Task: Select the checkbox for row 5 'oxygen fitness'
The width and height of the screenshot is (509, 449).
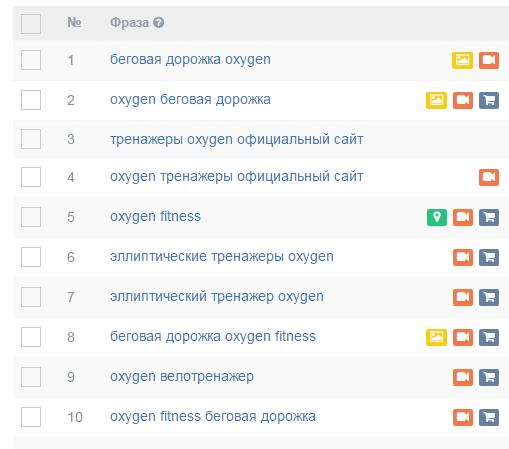Action: pos(31,217)
